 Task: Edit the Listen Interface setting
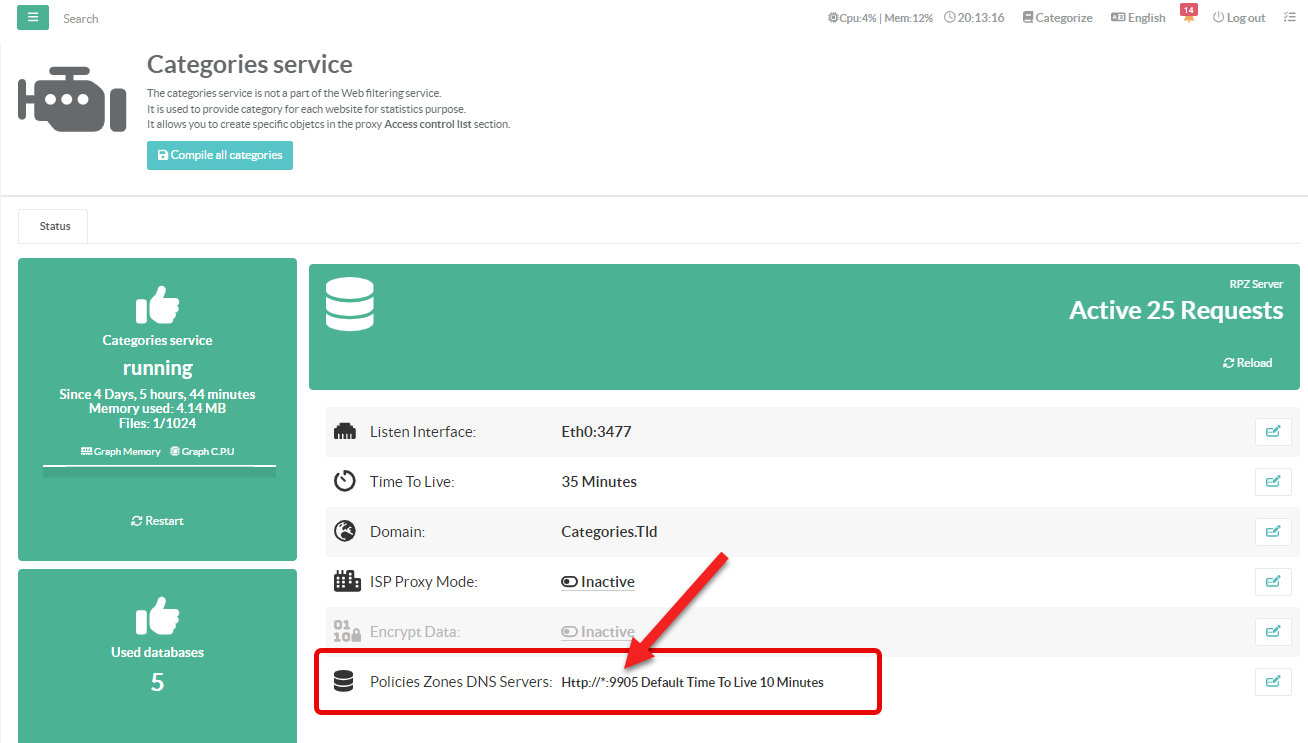coord(1272,432)
